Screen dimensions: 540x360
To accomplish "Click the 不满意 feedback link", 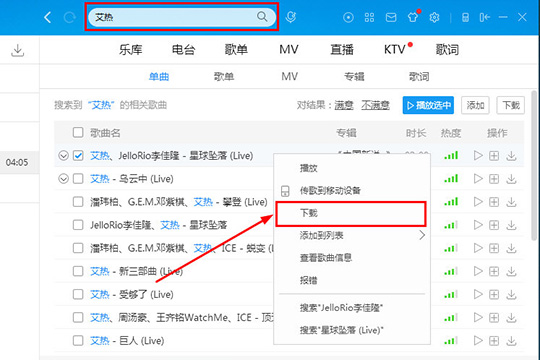I will [375, 105].
